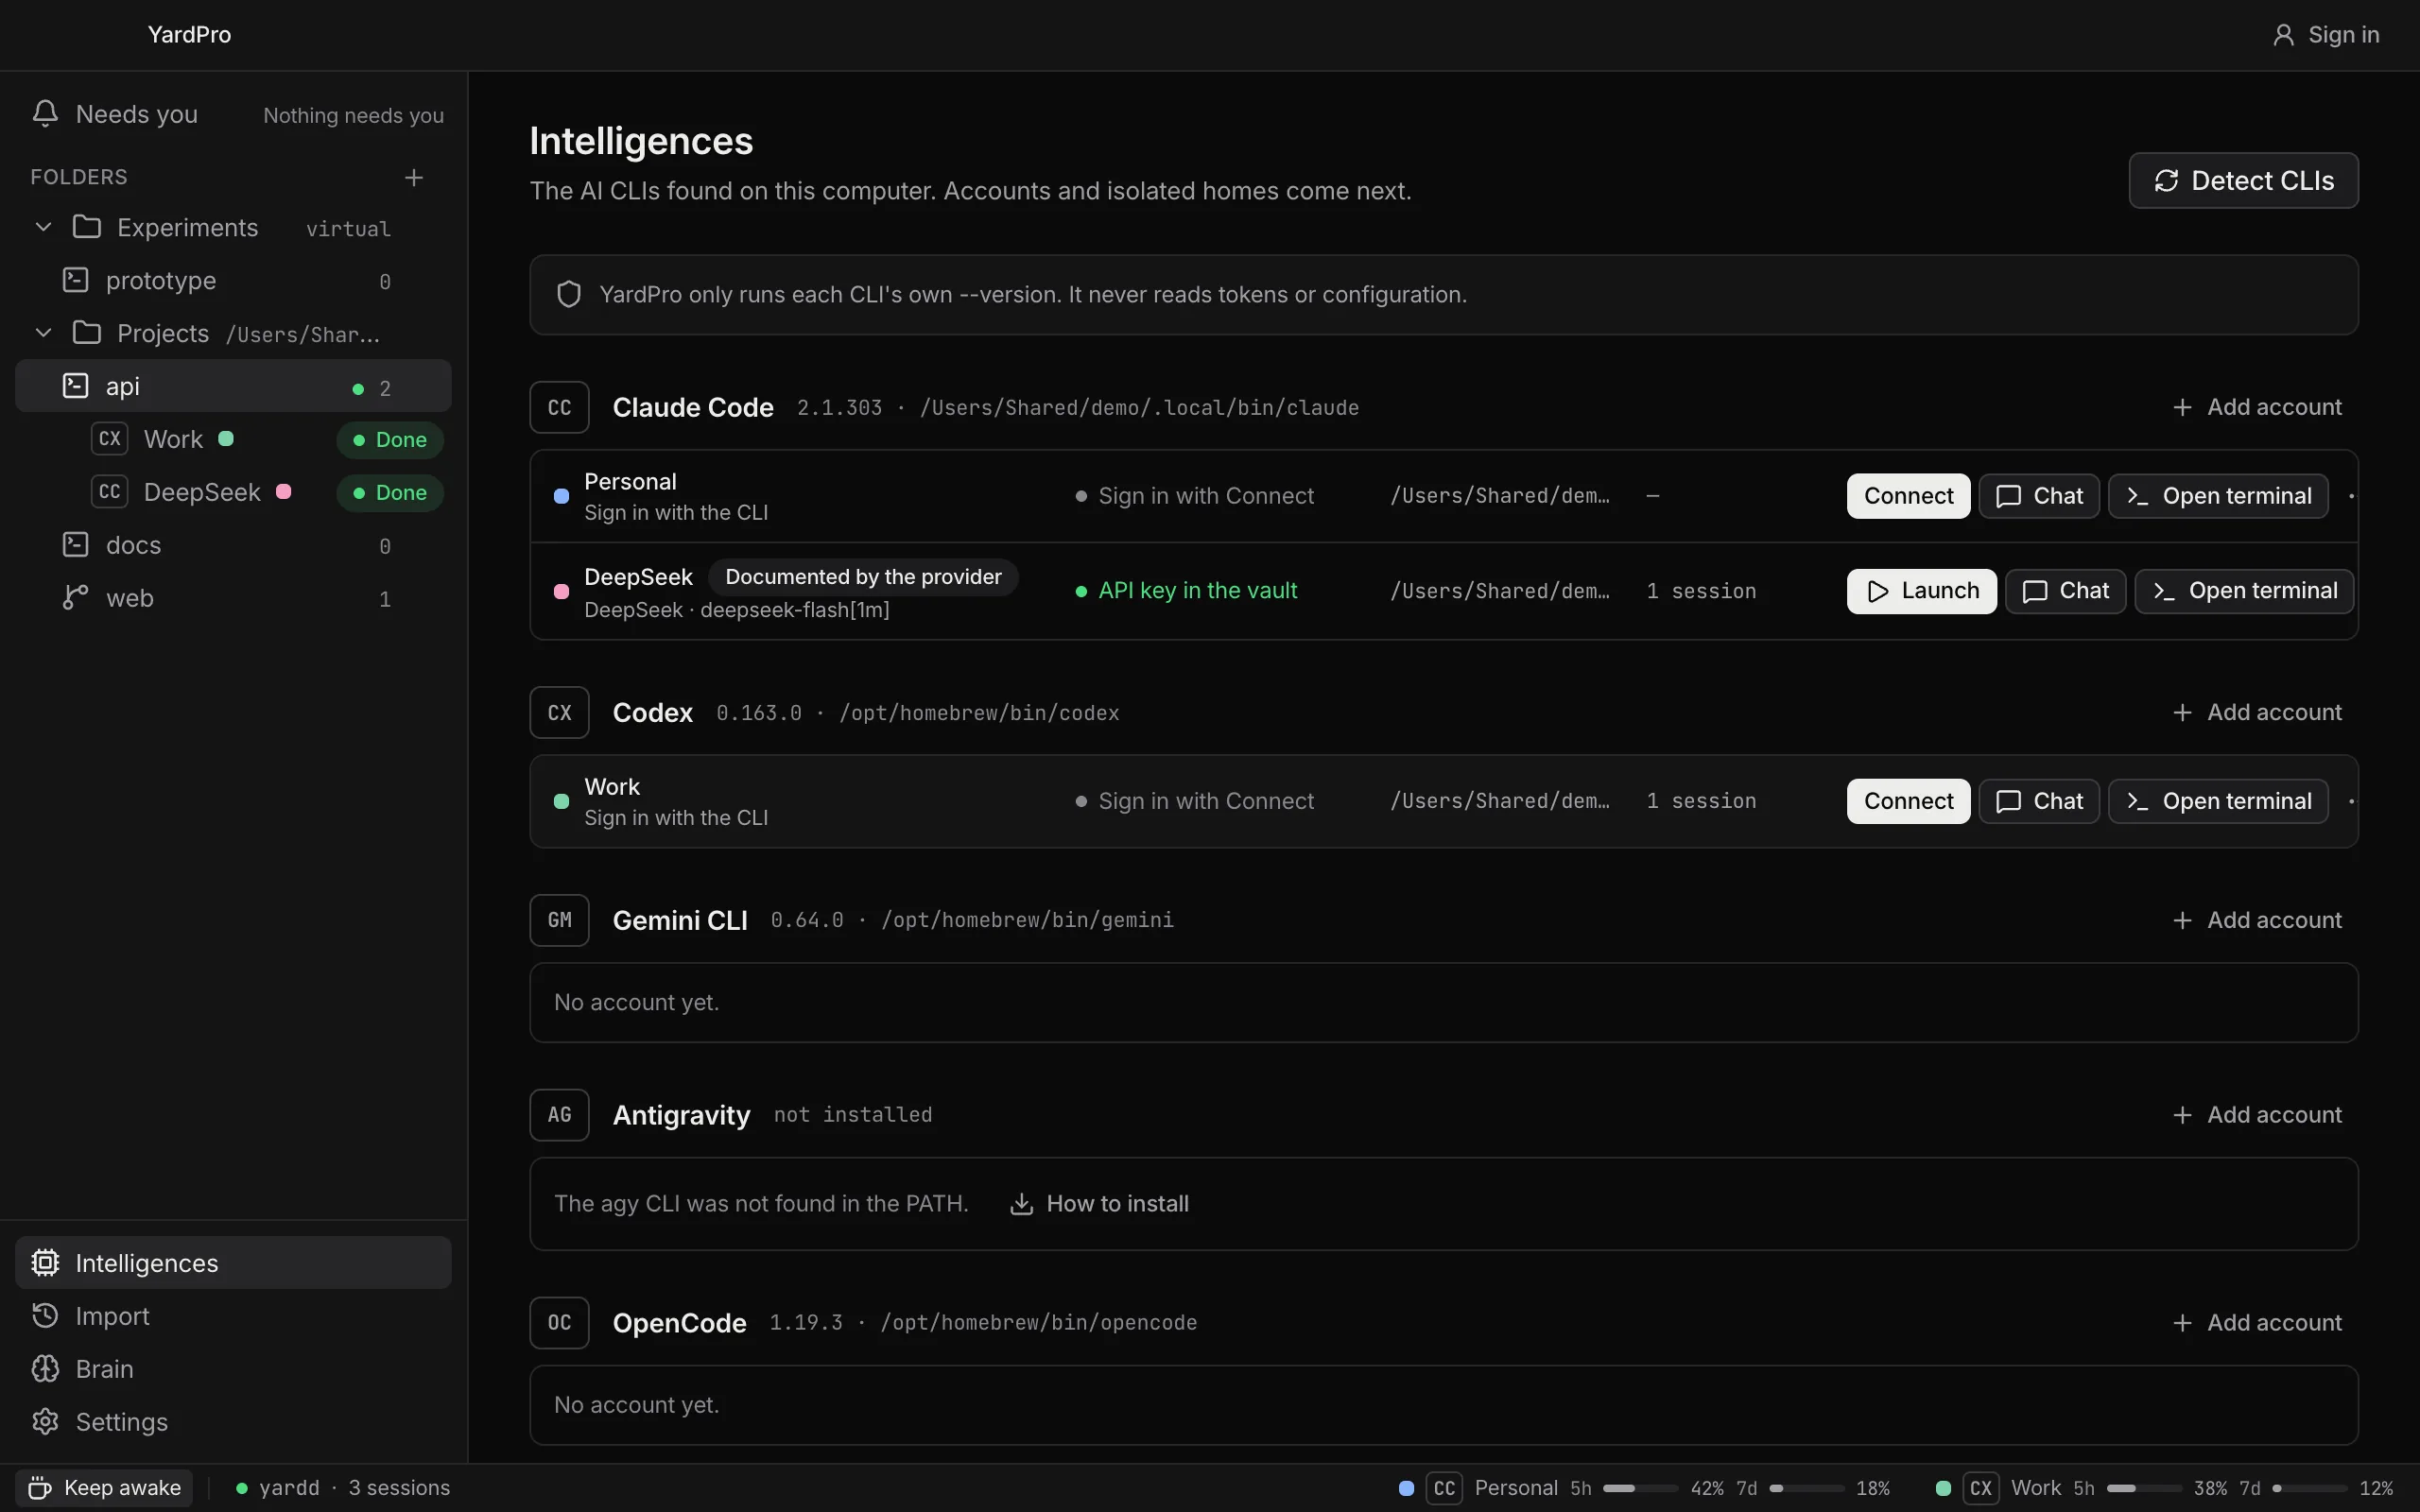Screen dimensions: 2420x1512
Task: Click the Claude Code CC badge icon
Action: (559, 407)
